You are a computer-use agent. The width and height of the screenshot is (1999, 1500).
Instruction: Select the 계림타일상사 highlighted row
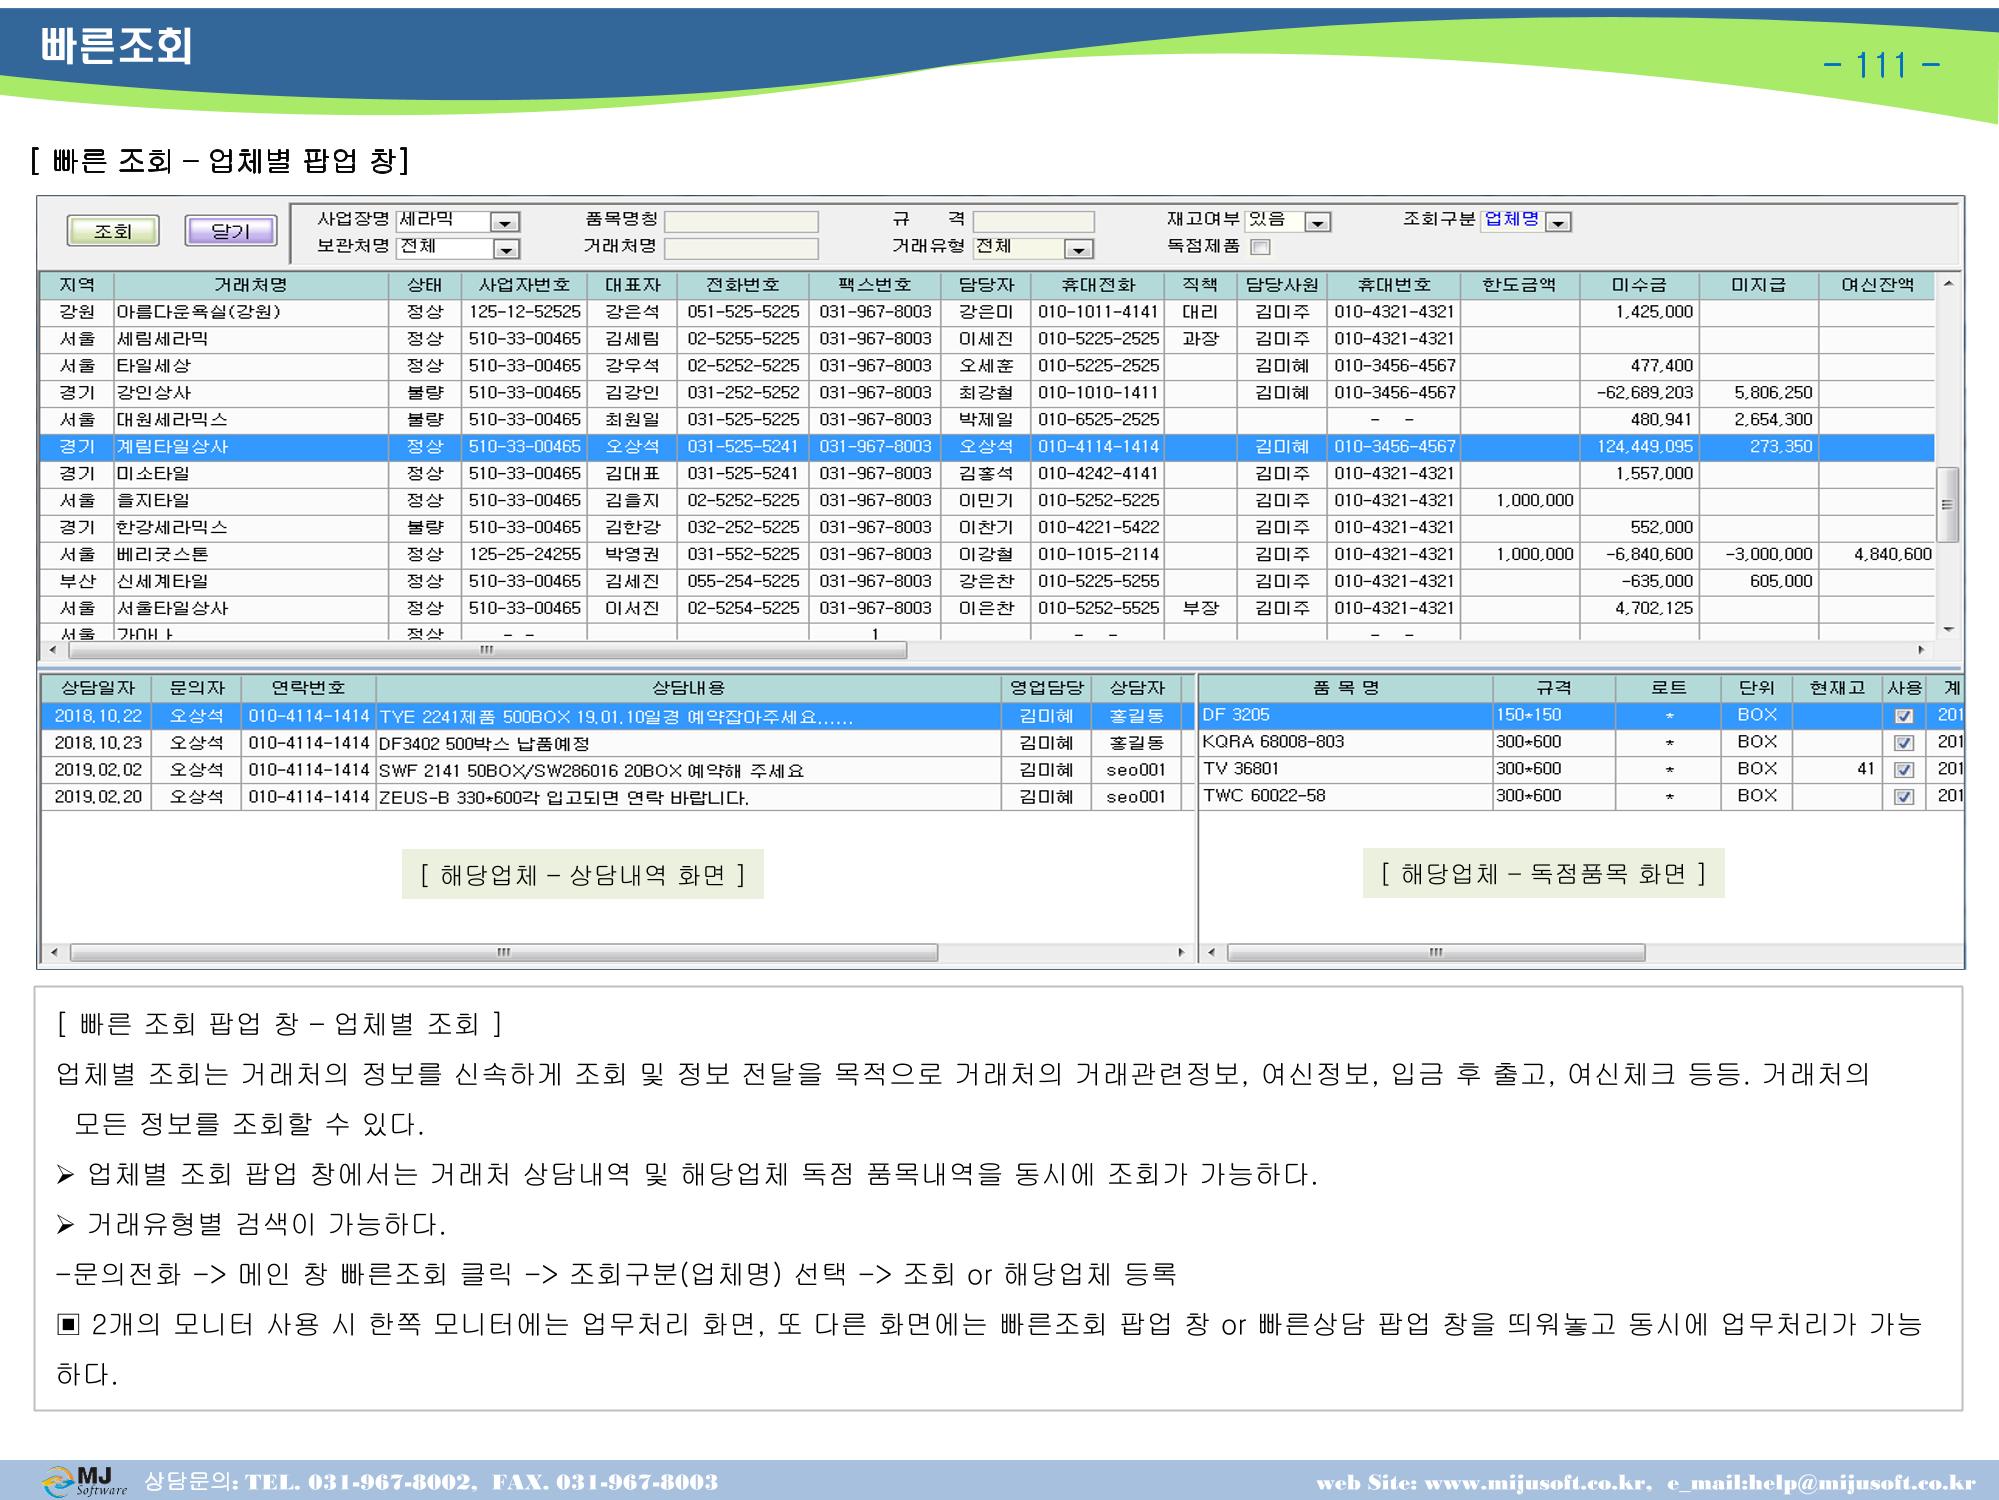987,447
